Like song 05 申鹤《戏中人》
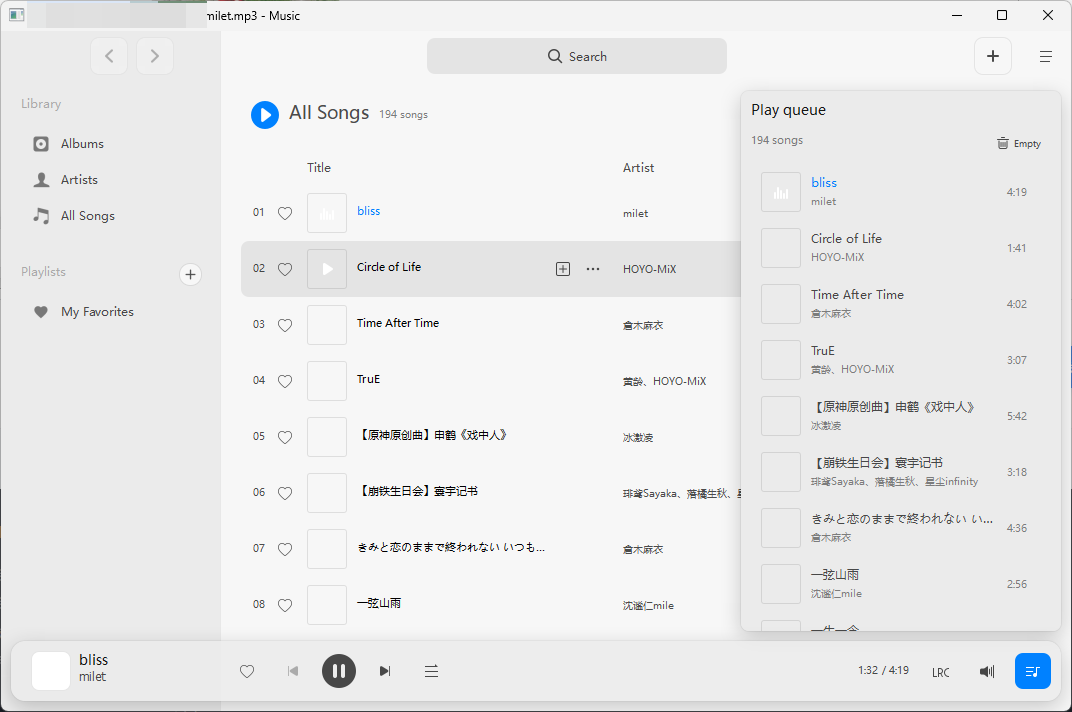 click(x=285, y=438)
